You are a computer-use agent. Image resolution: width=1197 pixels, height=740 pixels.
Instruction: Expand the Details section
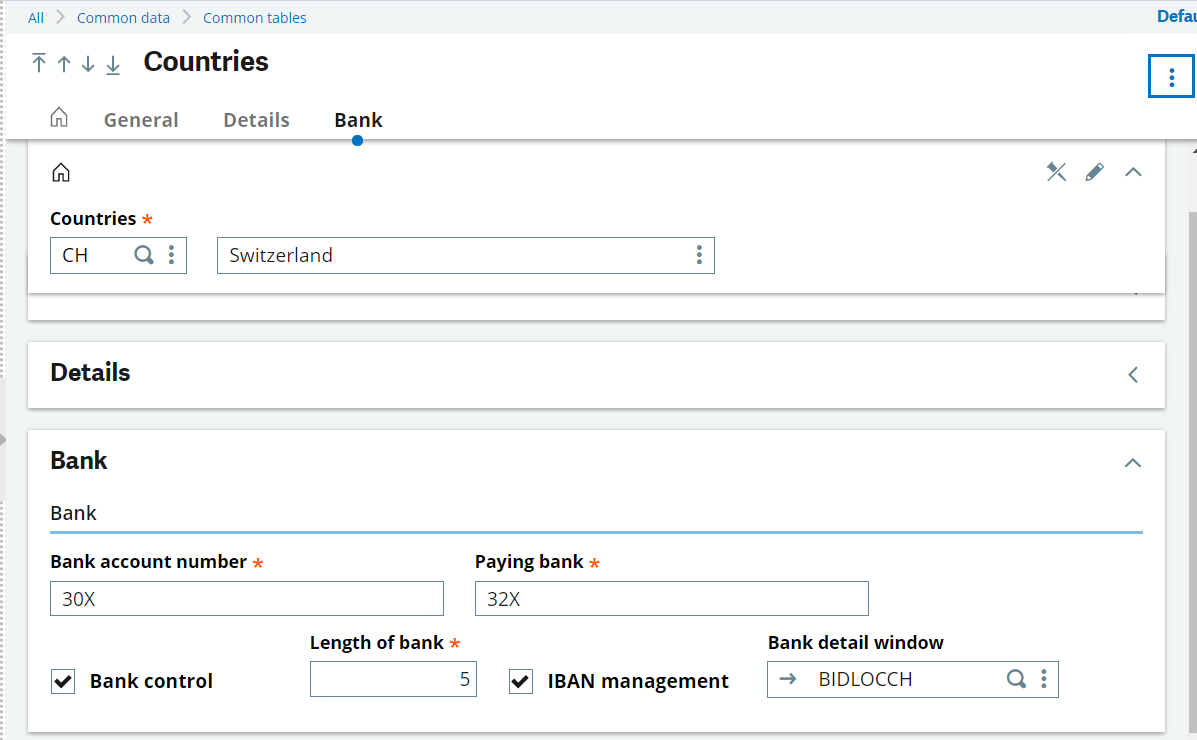(x=1133, y=375)
